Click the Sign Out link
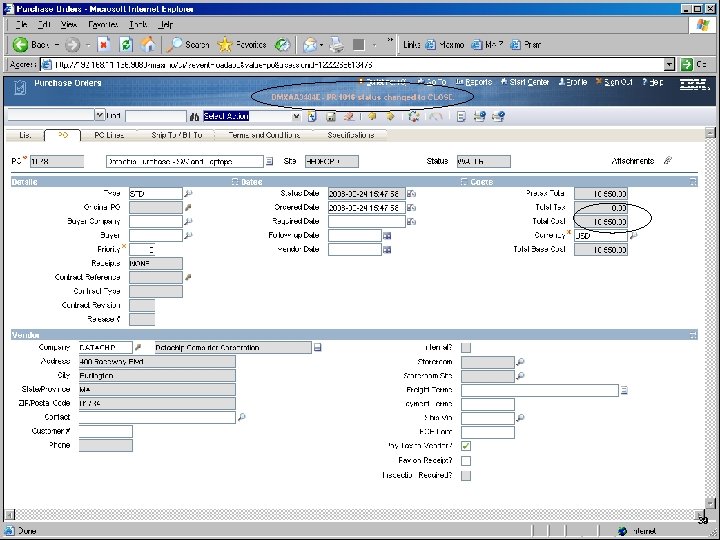The height and width of the screenshot is (540, 720). pyautogui.click(x=614, y=82)
